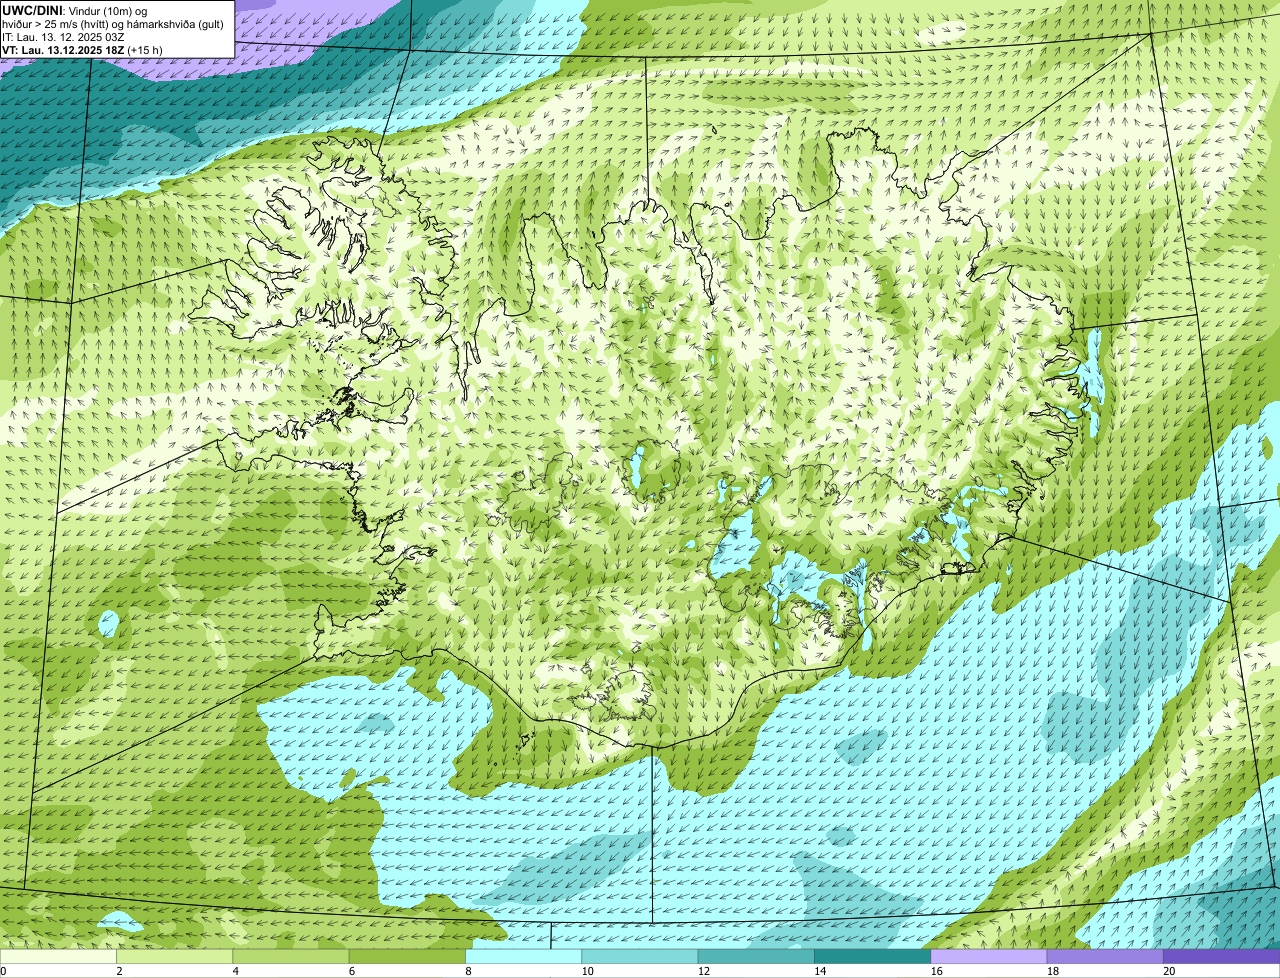Screen dimensions: 1280x978
Task: Click the 6–8 m/s dark green legend swatch
Action: [409, 956]
